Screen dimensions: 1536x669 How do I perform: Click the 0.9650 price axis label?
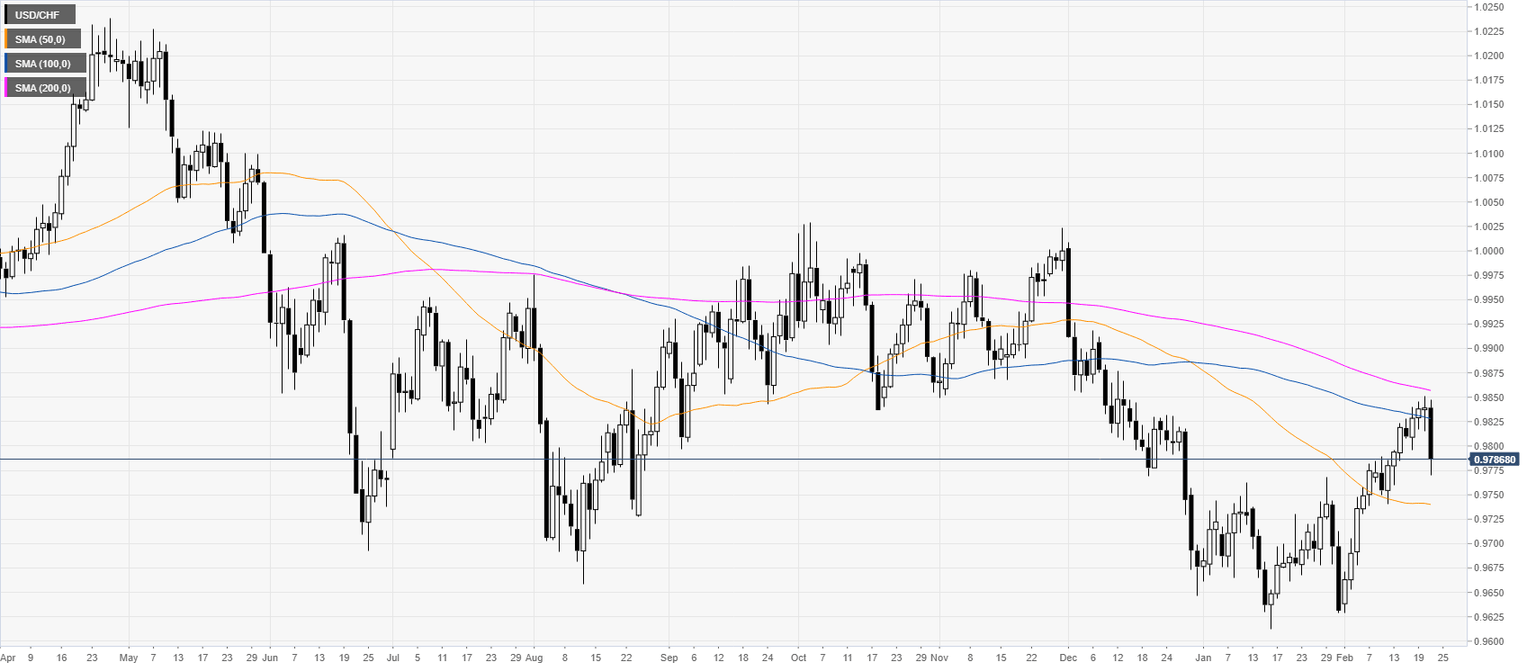pyautogui.click(x=1488, y=593)
